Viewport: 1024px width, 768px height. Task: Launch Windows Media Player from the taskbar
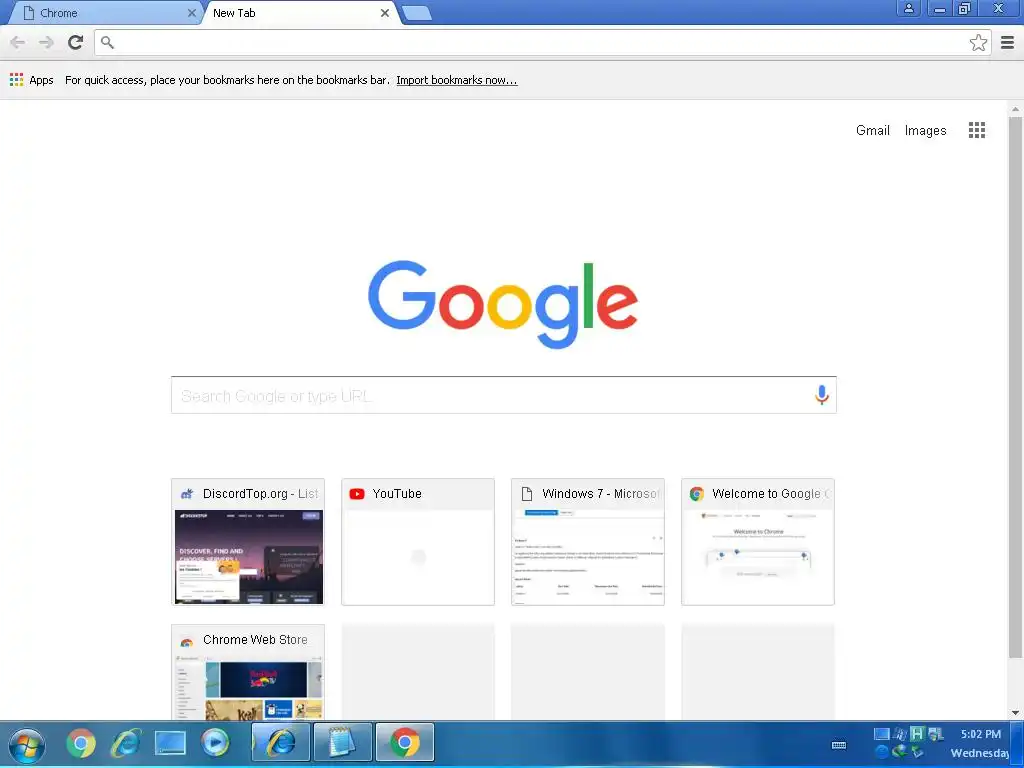(215, 743)
